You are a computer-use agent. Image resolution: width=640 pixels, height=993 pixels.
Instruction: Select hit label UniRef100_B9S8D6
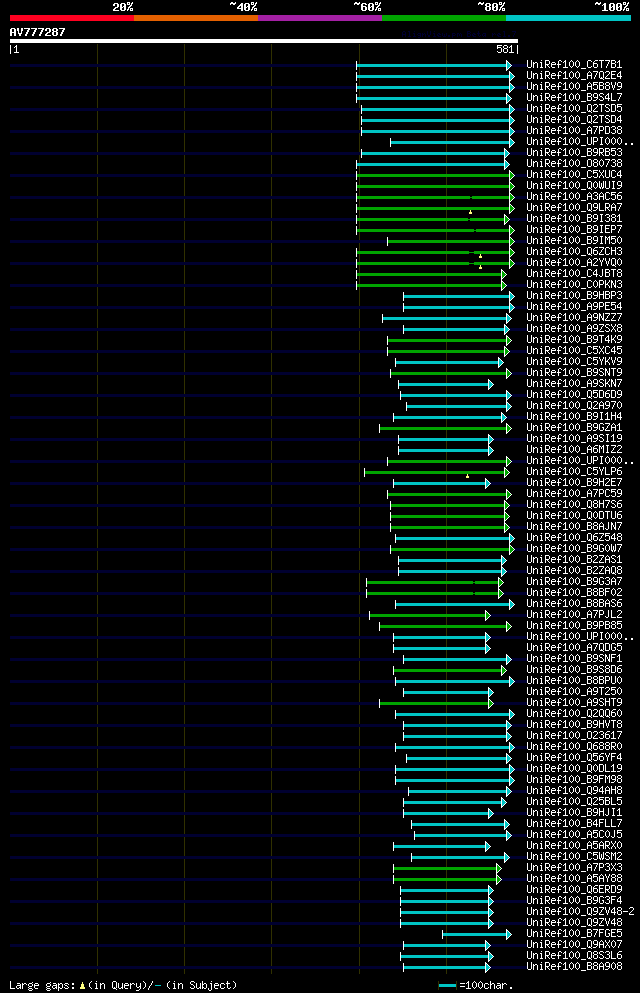[574, 670]
